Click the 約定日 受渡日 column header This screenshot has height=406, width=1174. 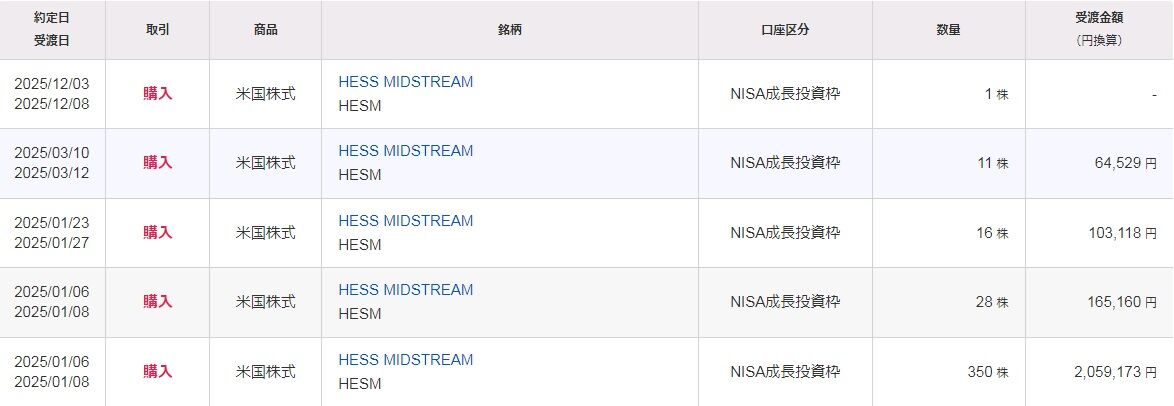[52, 30]
